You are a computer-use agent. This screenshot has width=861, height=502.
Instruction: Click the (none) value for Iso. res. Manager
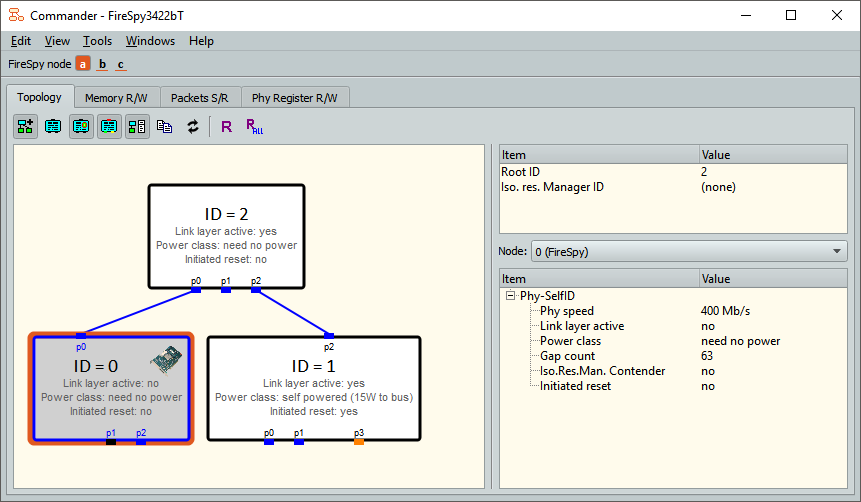tap(718, 187)
